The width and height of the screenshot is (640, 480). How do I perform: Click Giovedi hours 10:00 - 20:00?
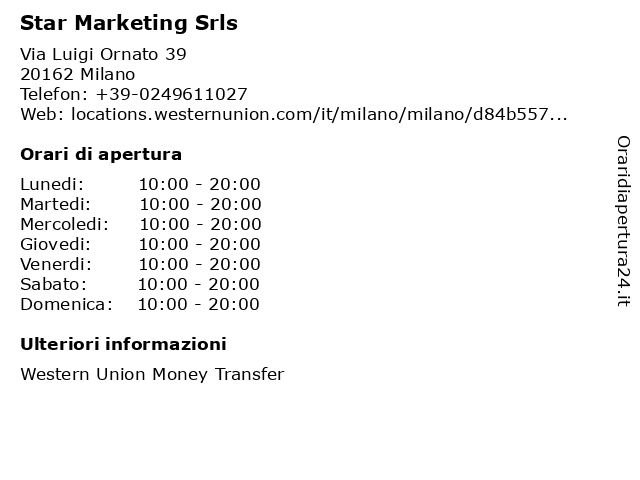point(200,244)
